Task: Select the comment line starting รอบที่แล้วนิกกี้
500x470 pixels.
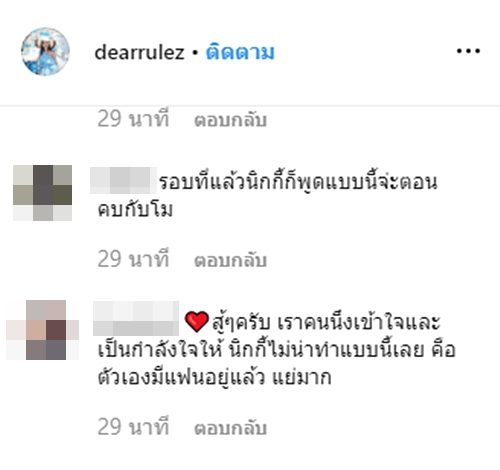Action: 298,182
